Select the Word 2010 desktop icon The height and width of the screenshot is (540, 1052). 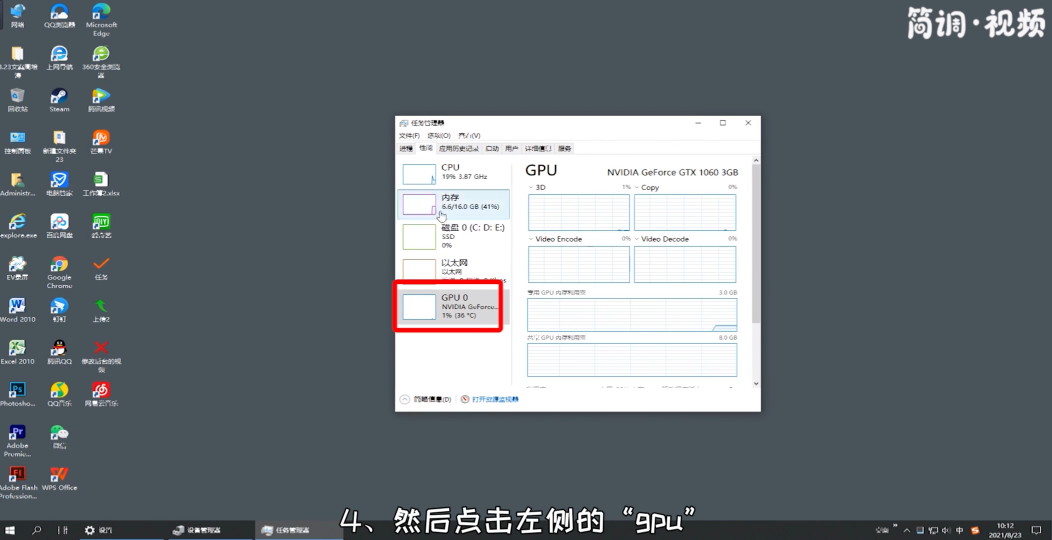(17, 310)
